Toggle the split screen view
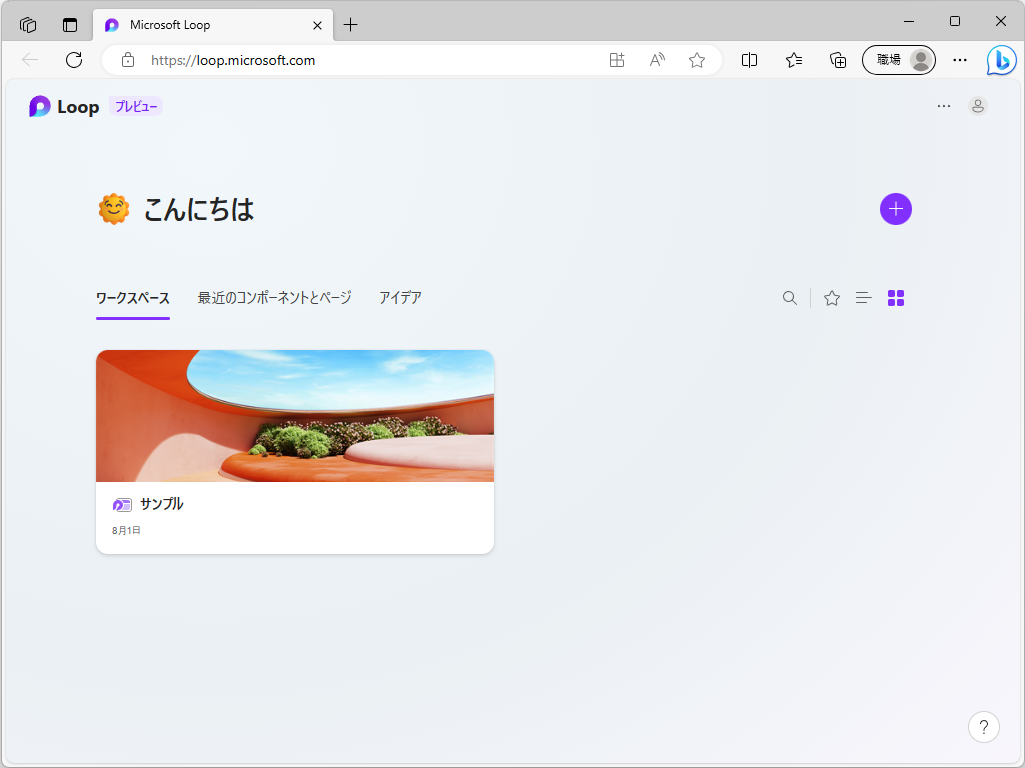 coord(749,60)
